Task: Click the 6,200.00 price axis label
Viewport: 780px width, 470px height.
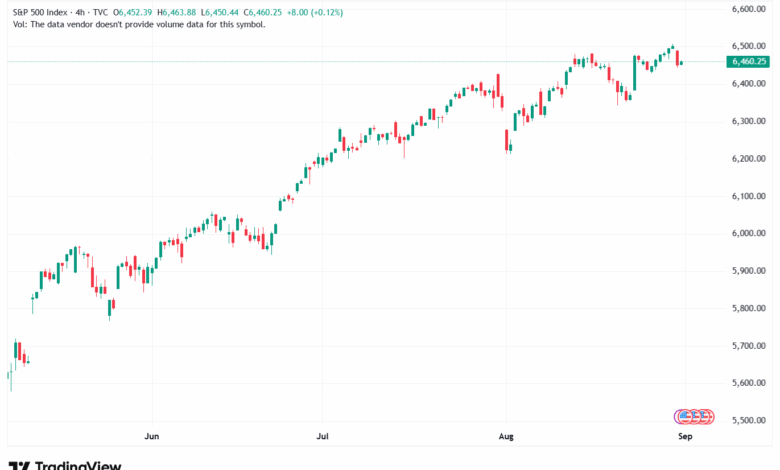Action: pyautogui.click(x=748, y=158)
